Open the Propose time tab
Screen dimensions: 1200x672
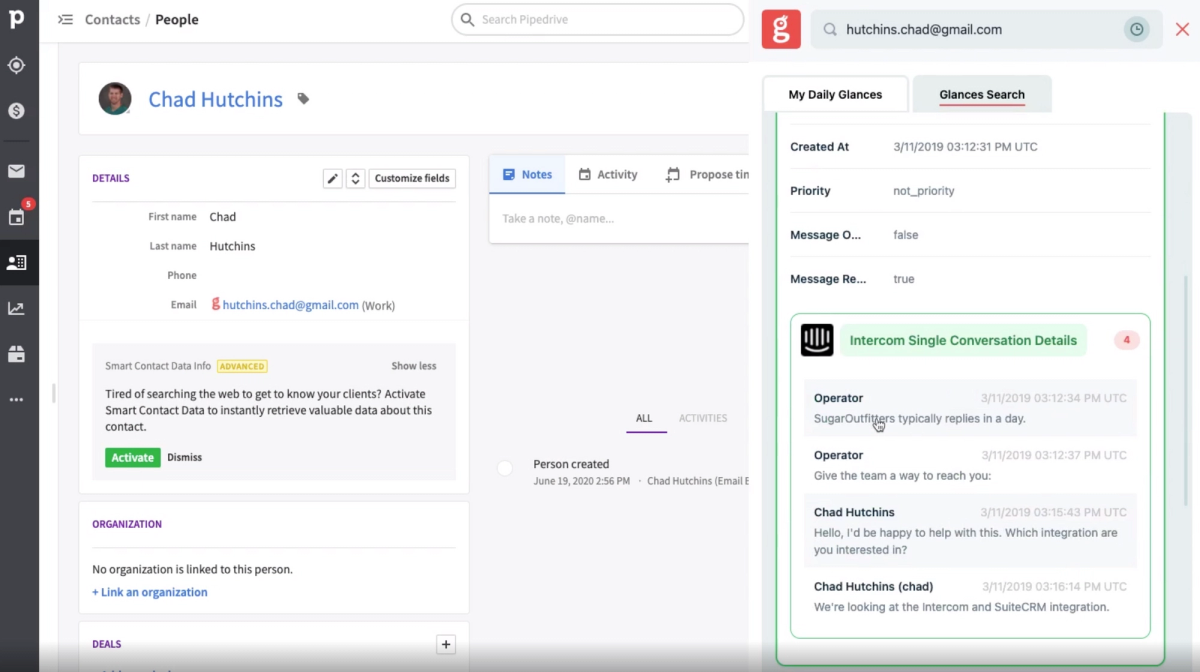[706, 174]
